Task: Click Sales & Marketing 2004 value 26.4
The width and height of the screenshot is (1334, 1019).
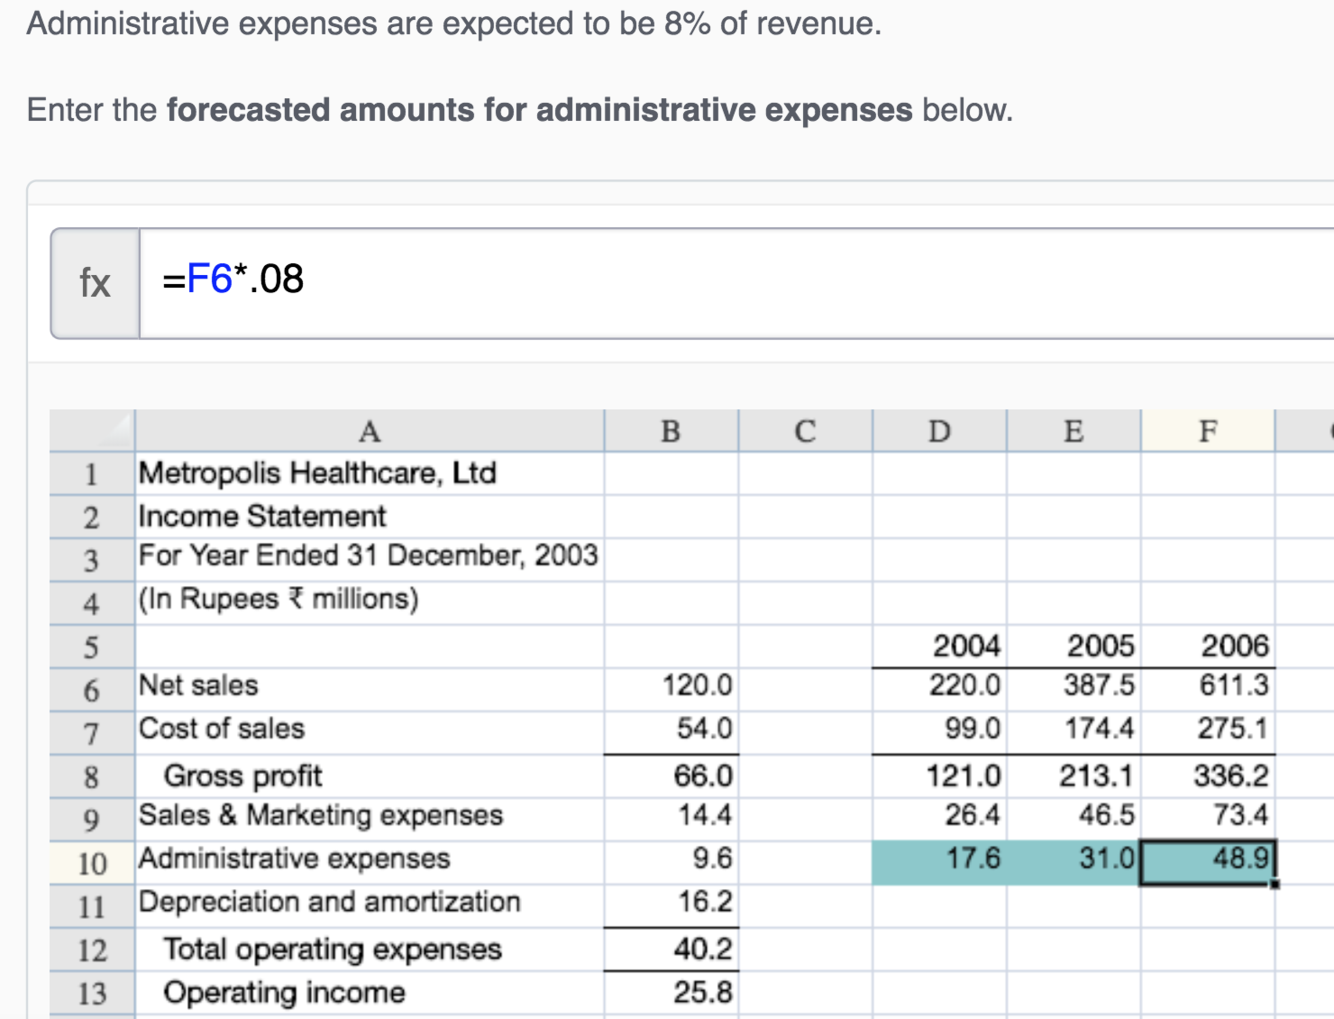Action: click(939, 819)
